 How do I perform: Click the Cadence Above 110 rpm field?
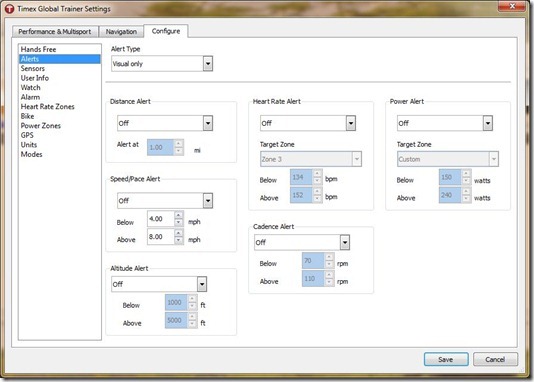coord(313,278)
